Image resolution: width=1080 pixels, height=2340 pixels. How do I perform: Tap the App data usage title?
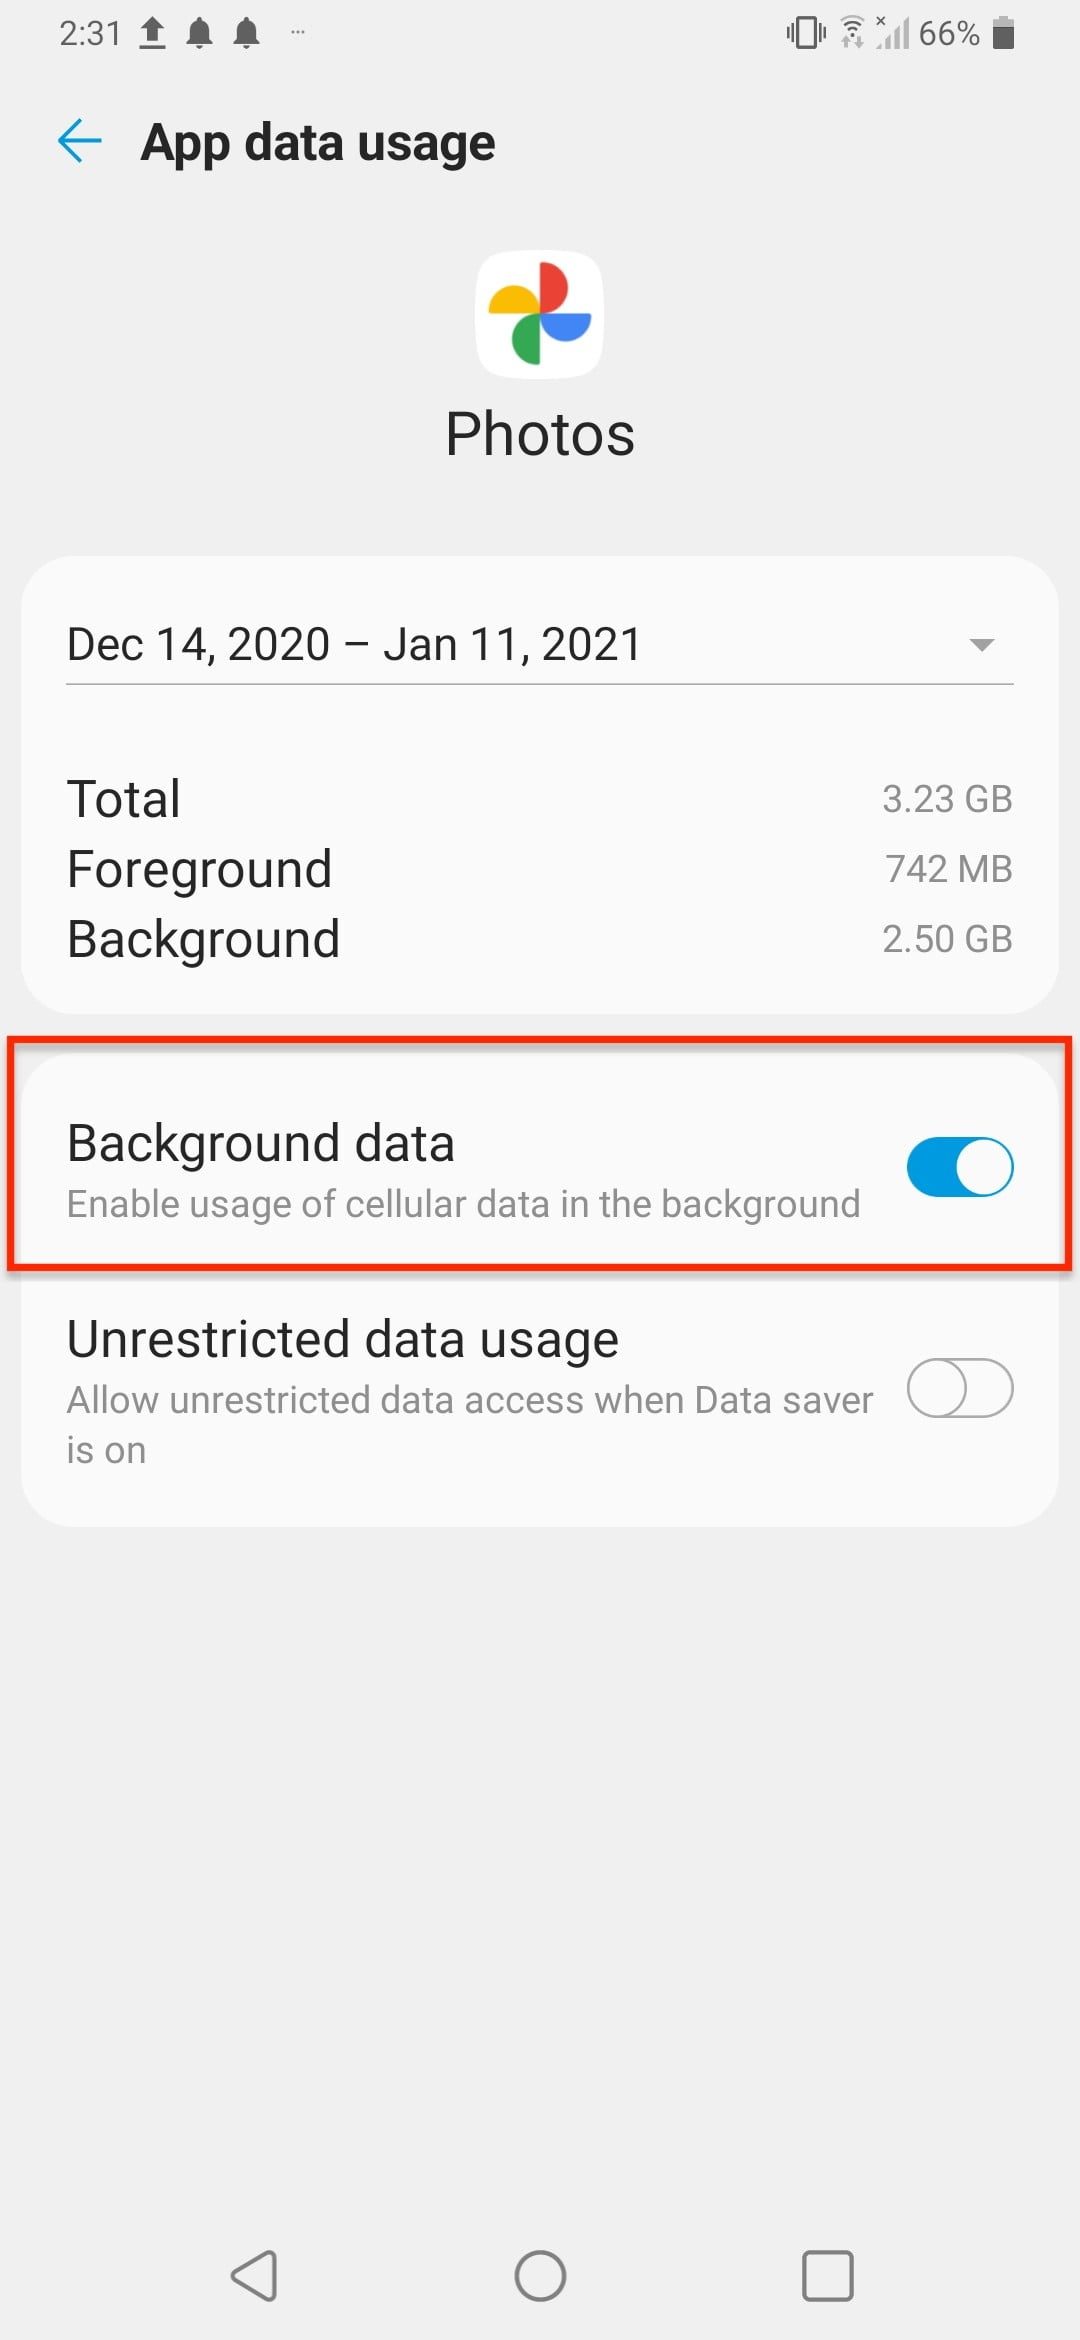pyautogui.click(x=318, y=142)
